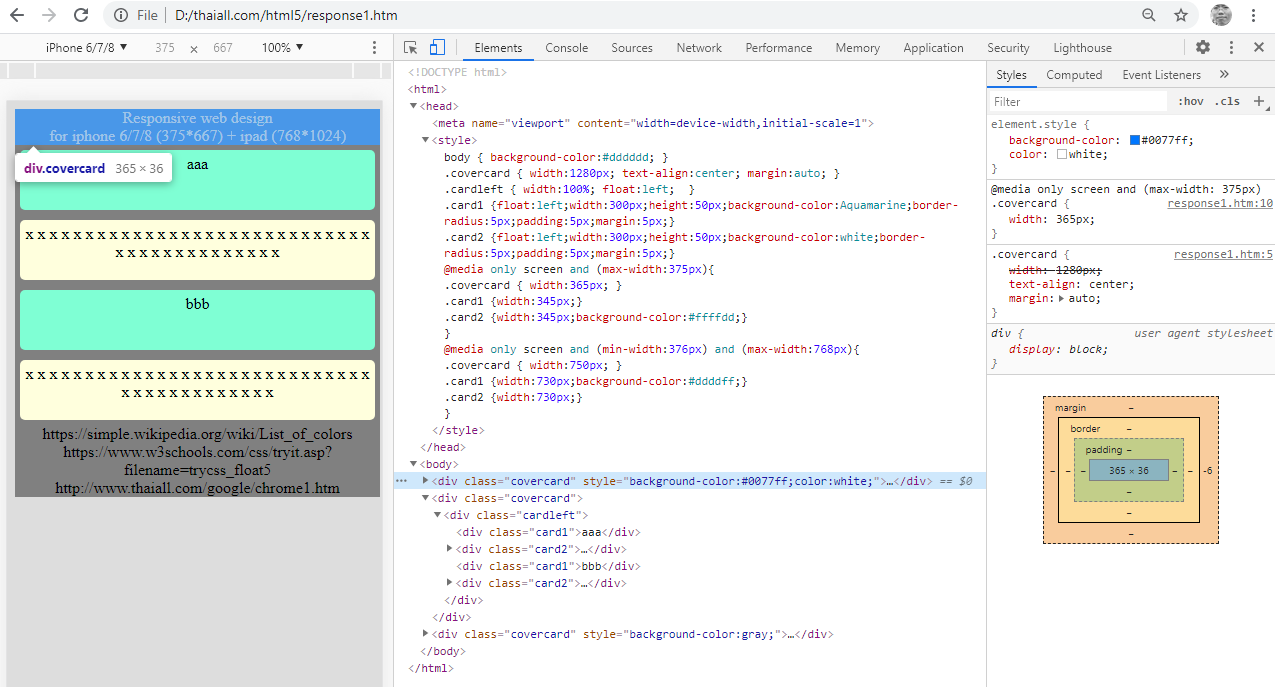Open DevTools settings gear
This screenshot has height=687, width=1275.
(x=1203, y=47)
